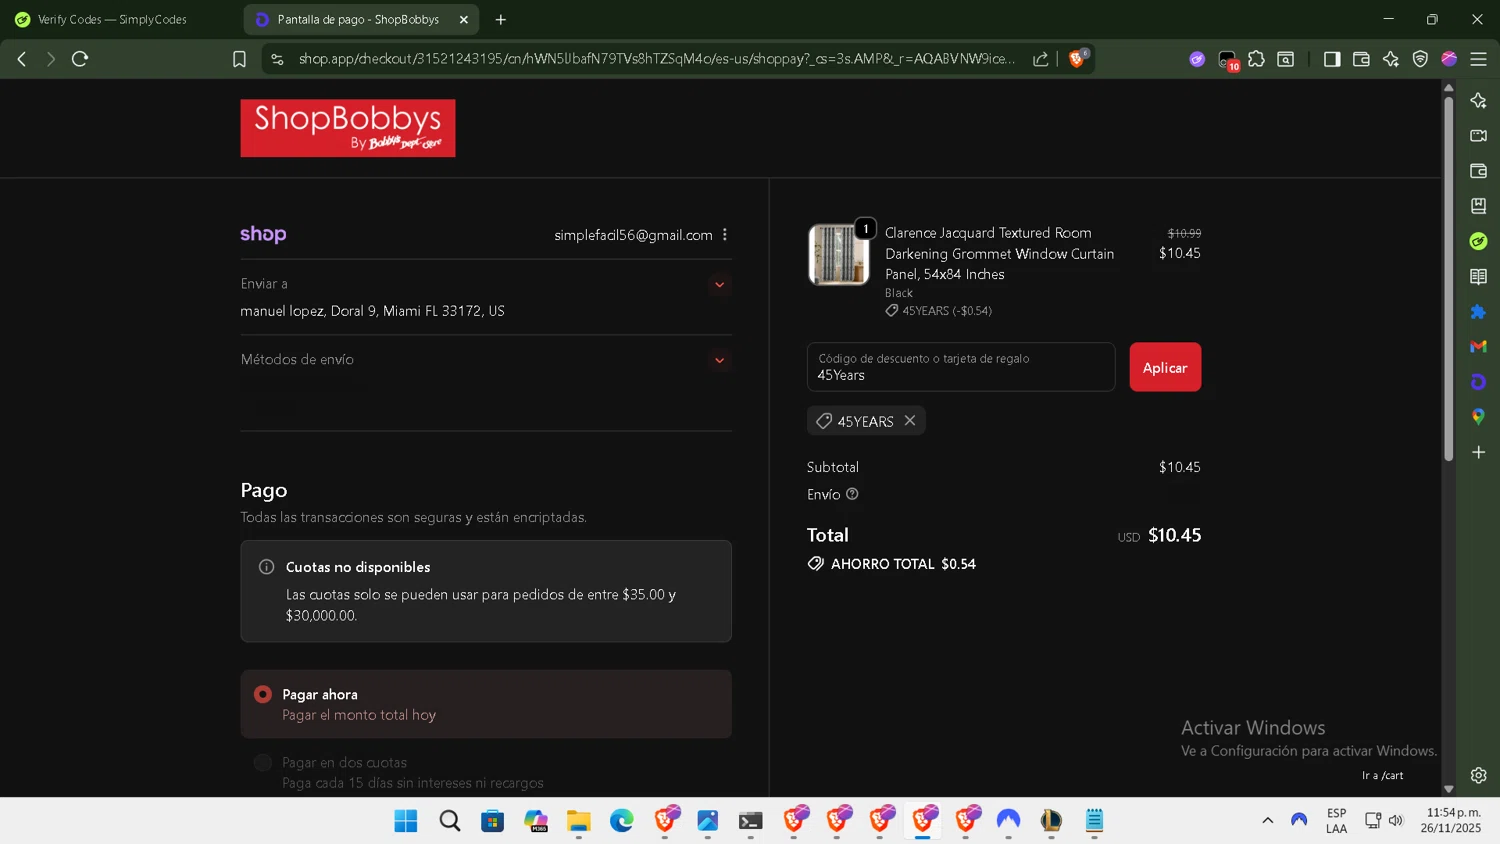Add a new item to the sidebar
This screenshot has height=844, width=1500.
pyautogui.click(x=1479, y=452)
